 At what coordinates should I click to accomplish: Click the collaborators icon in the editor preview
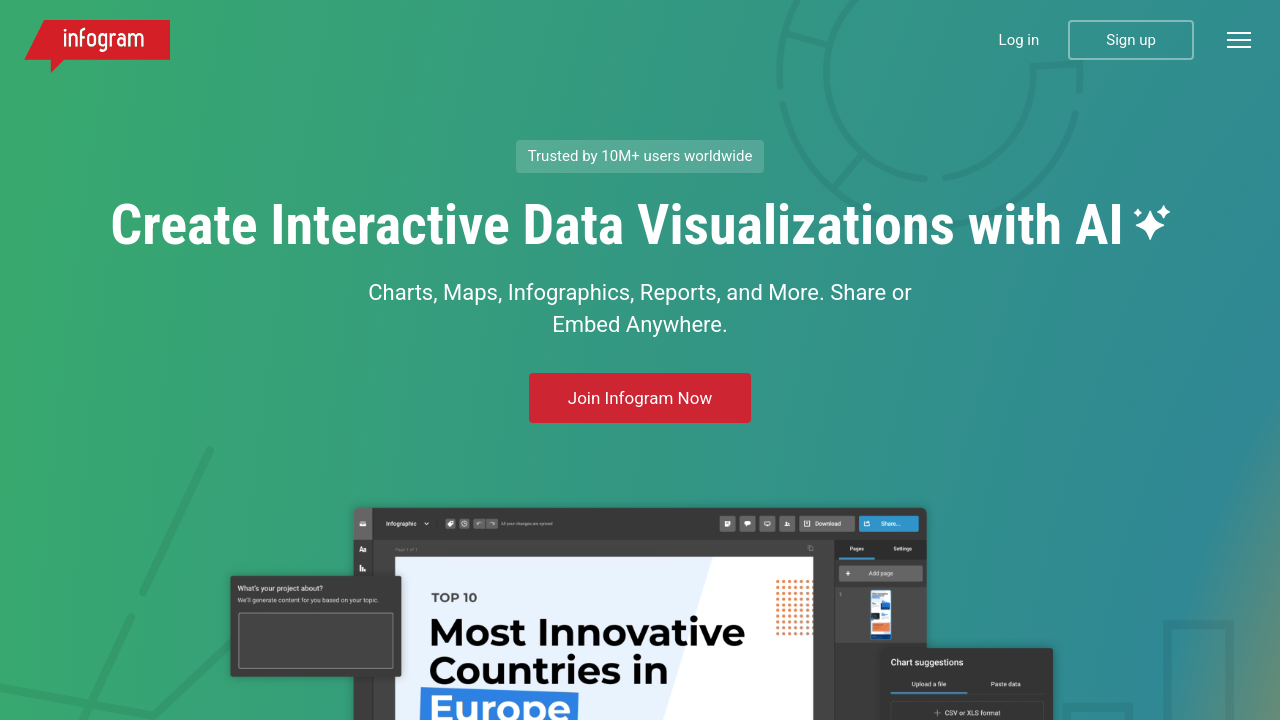pyautogui.click(x=787, y=523)
